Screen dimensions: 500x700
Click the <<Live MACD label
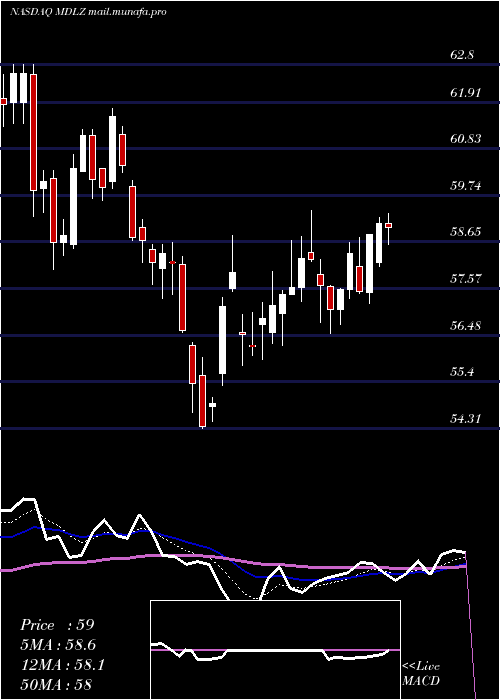[421, 673]
